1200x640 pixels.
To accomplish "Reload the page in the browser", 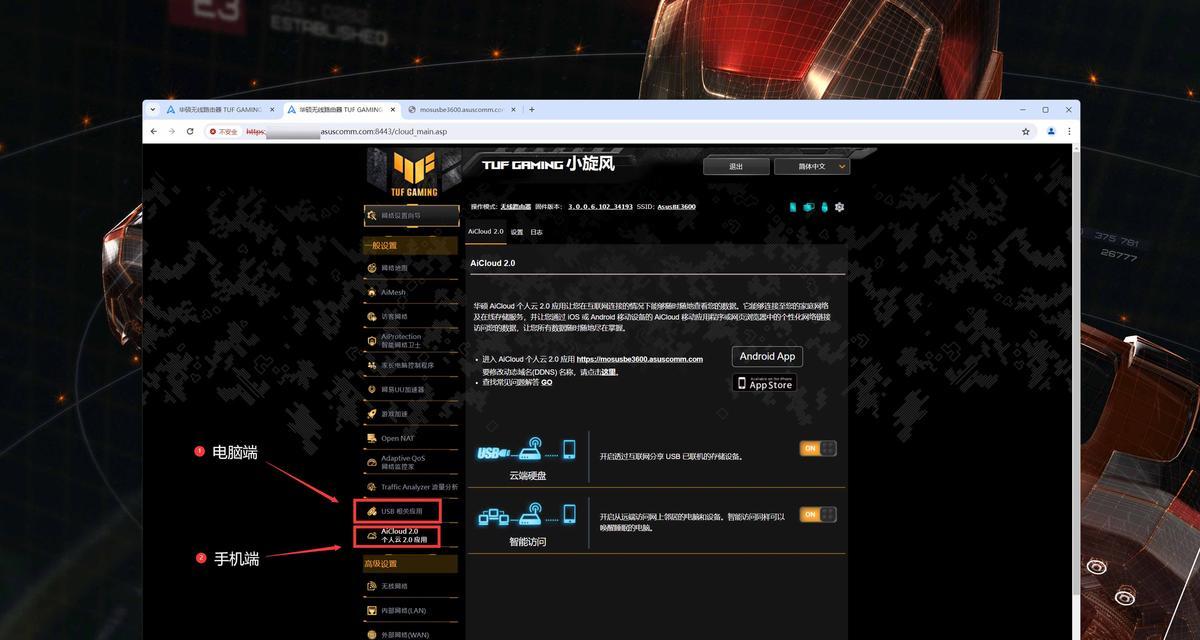I will [190, 131].
